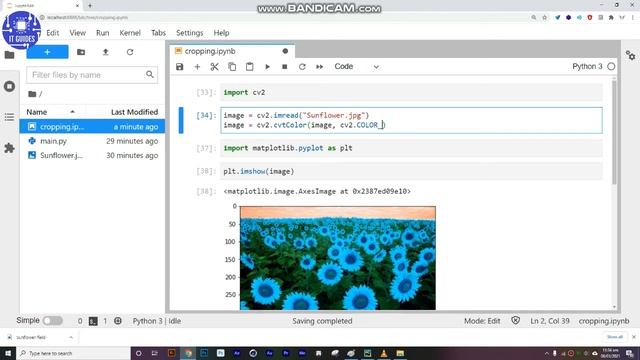Open the Edit menu
This screenshot has width=640, height=360.
point(53,33)
